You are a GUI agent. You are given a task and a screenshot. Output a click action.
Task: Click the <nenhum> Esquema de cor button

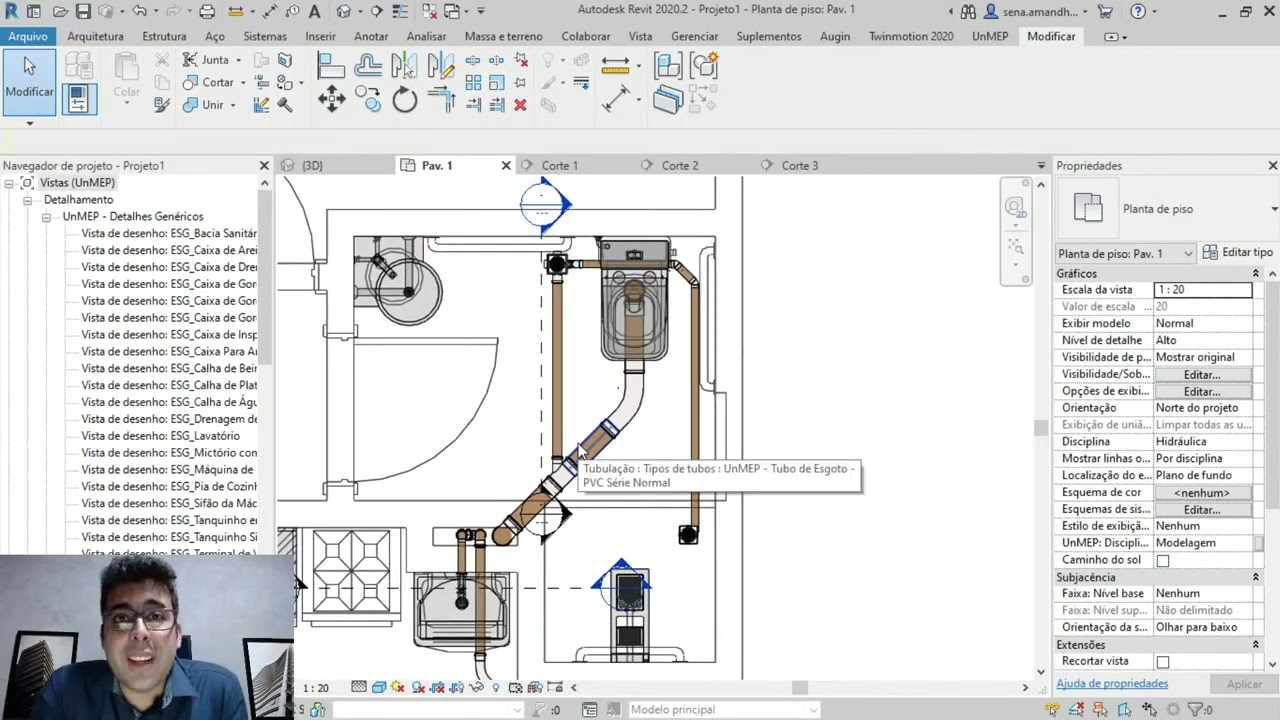pyautogui.click(x=1202, y=493)
